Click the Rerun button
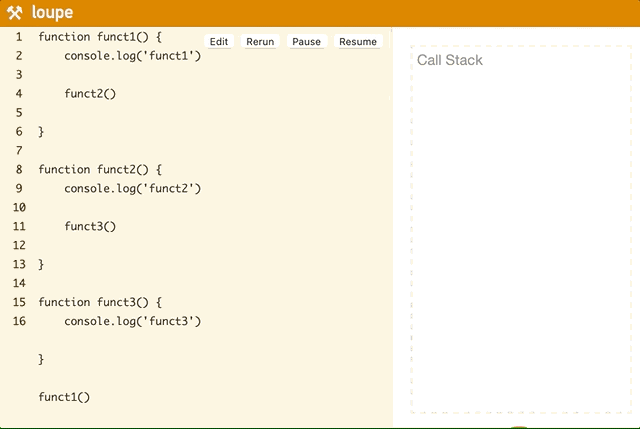 260,42
